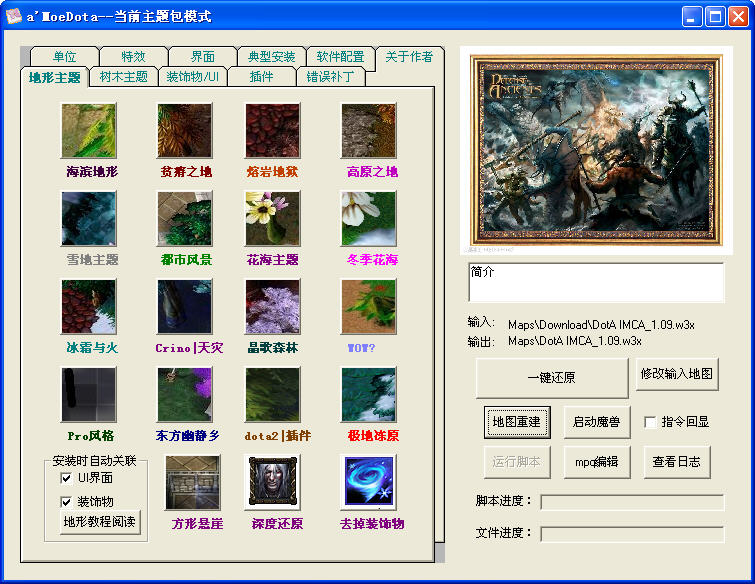Toggle the 装饰物 auto-link checkbox
The image size is (755, 584).
pyautogui.click(x=66, y=502)
